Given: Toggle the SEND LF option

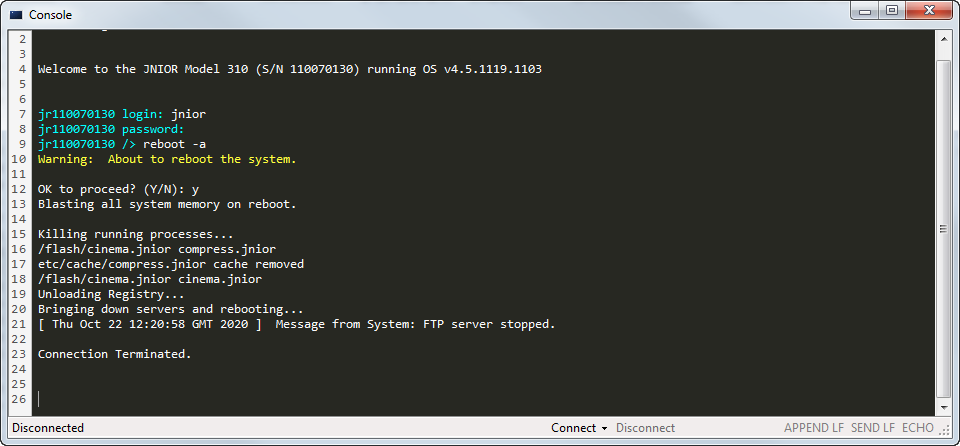Looking at the screenshot, I should click(x=873, y=428).
